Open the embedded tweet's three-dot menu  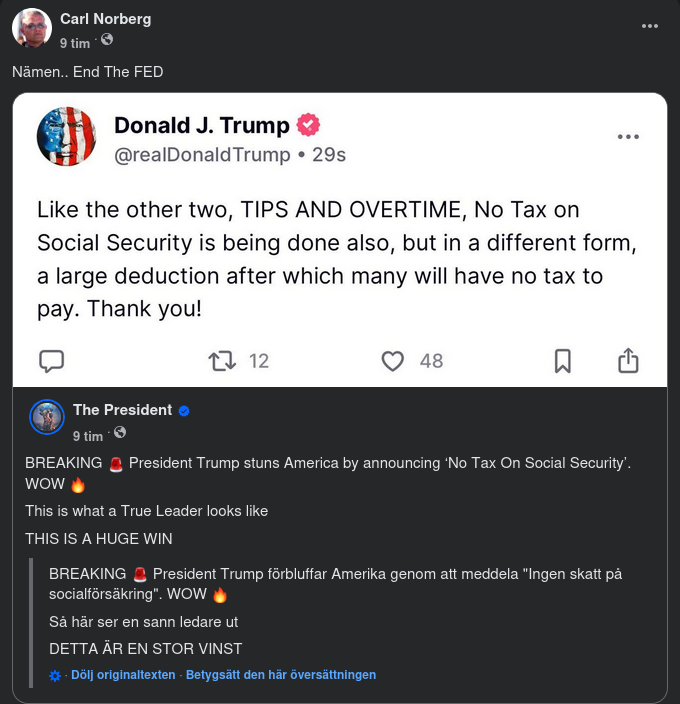[628, 137]
